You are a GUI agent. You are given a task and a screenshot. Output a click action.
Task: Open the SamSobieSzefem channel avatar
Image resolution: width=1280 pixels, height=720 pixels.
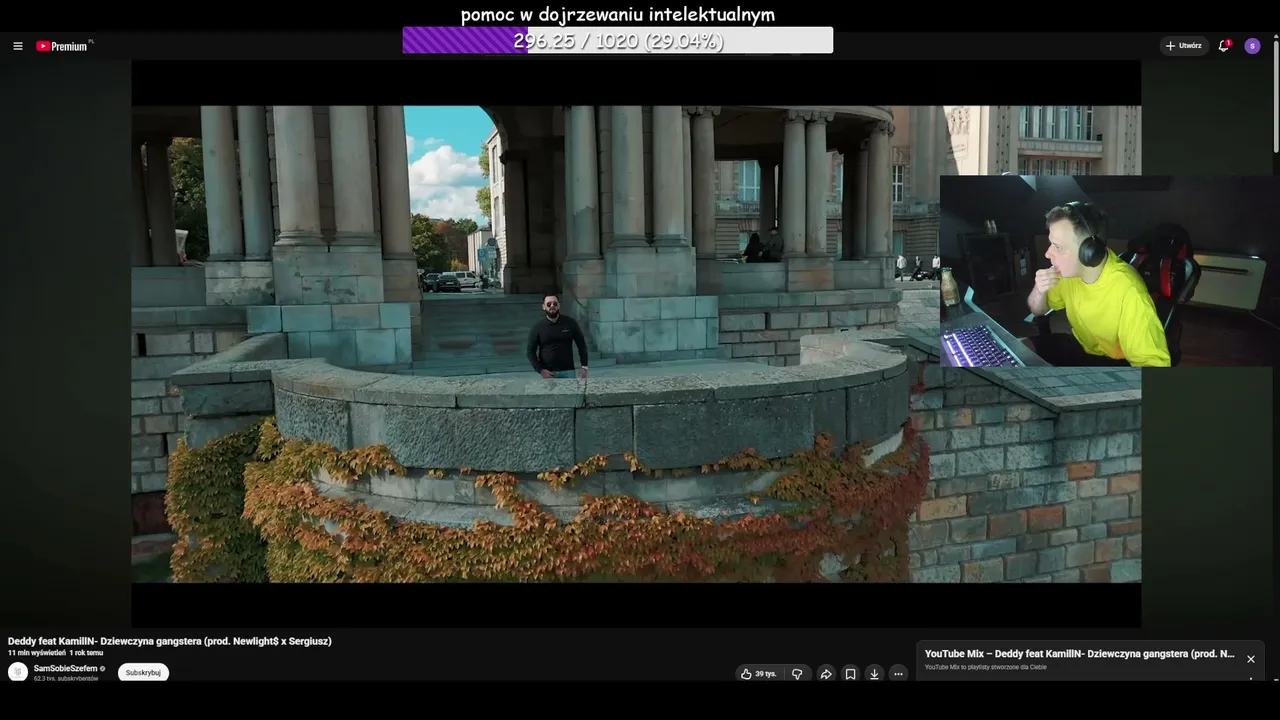point(18,672)
